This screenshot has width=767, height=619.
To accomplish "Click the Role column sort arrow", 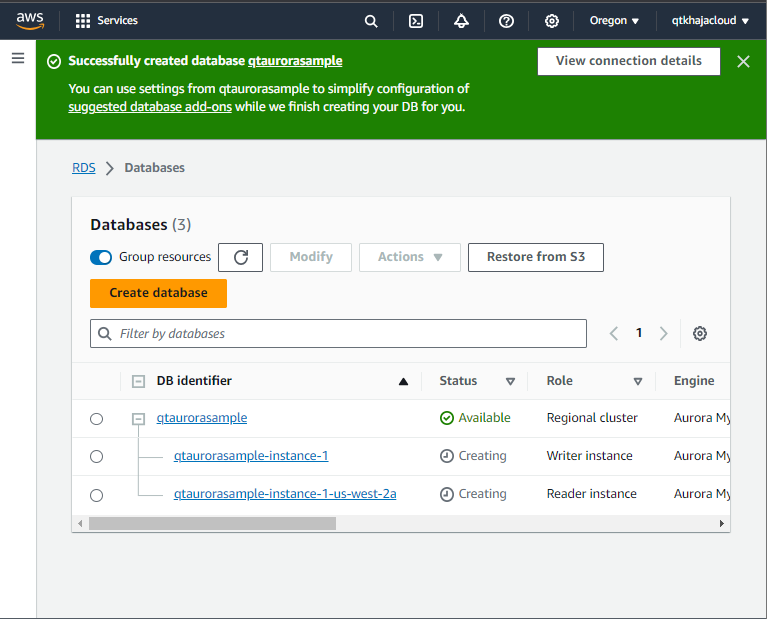I will coord(637,382).
